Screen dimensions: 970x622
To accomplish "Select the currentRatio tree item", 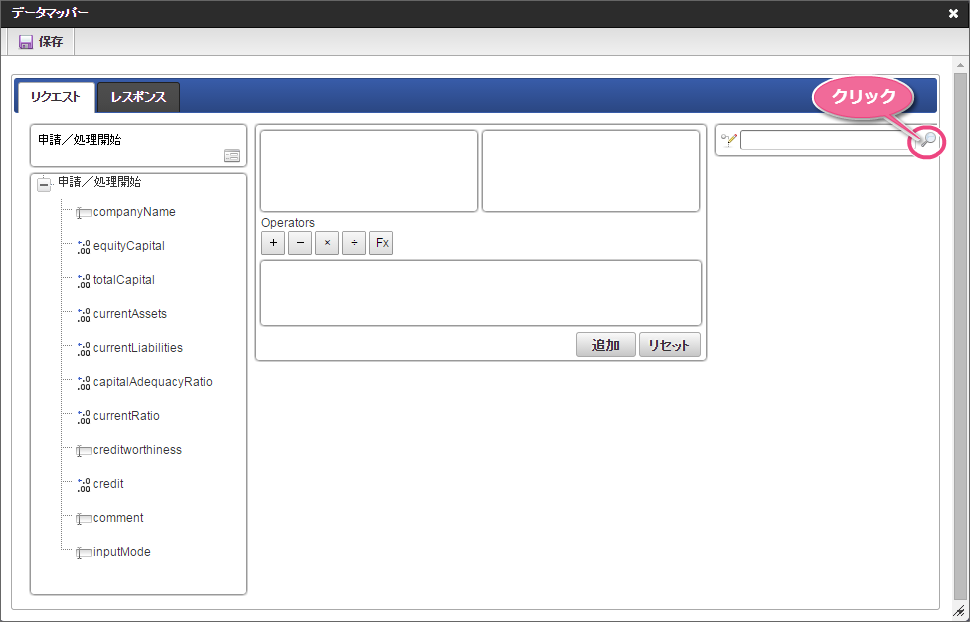I will (126, 417).
